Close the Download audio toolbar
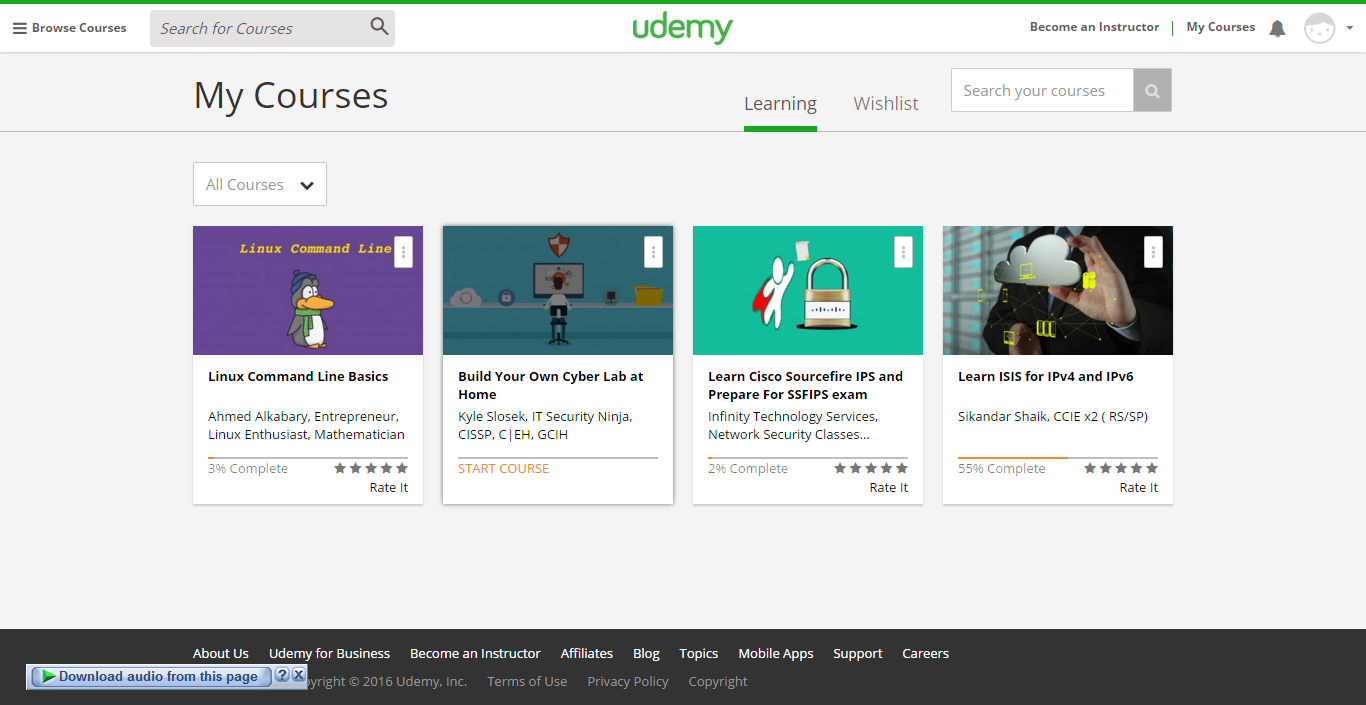 298,676
